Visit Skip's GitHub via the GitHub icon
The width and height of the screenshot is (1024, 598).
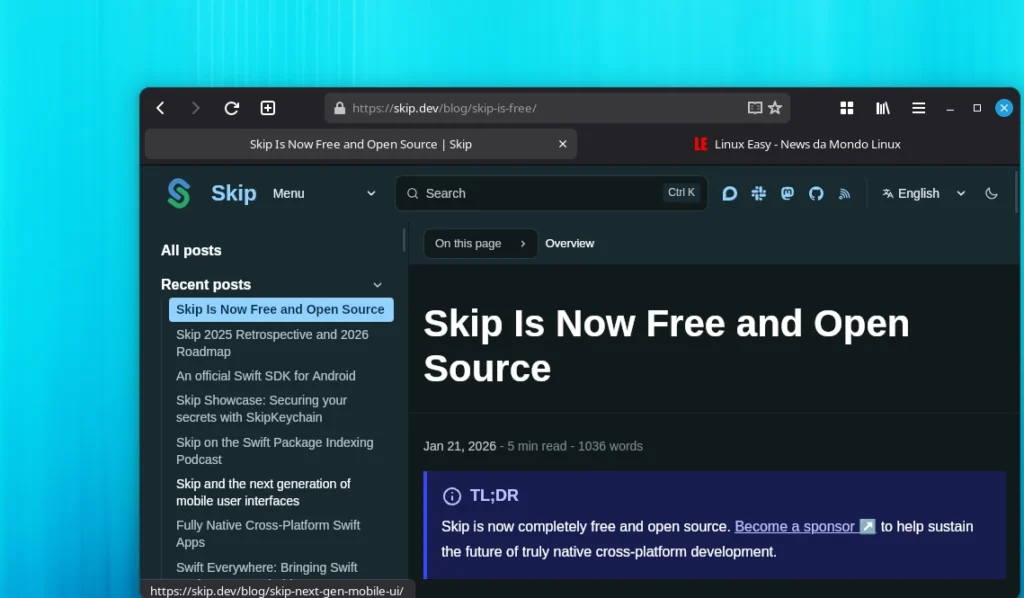[816, 193]
